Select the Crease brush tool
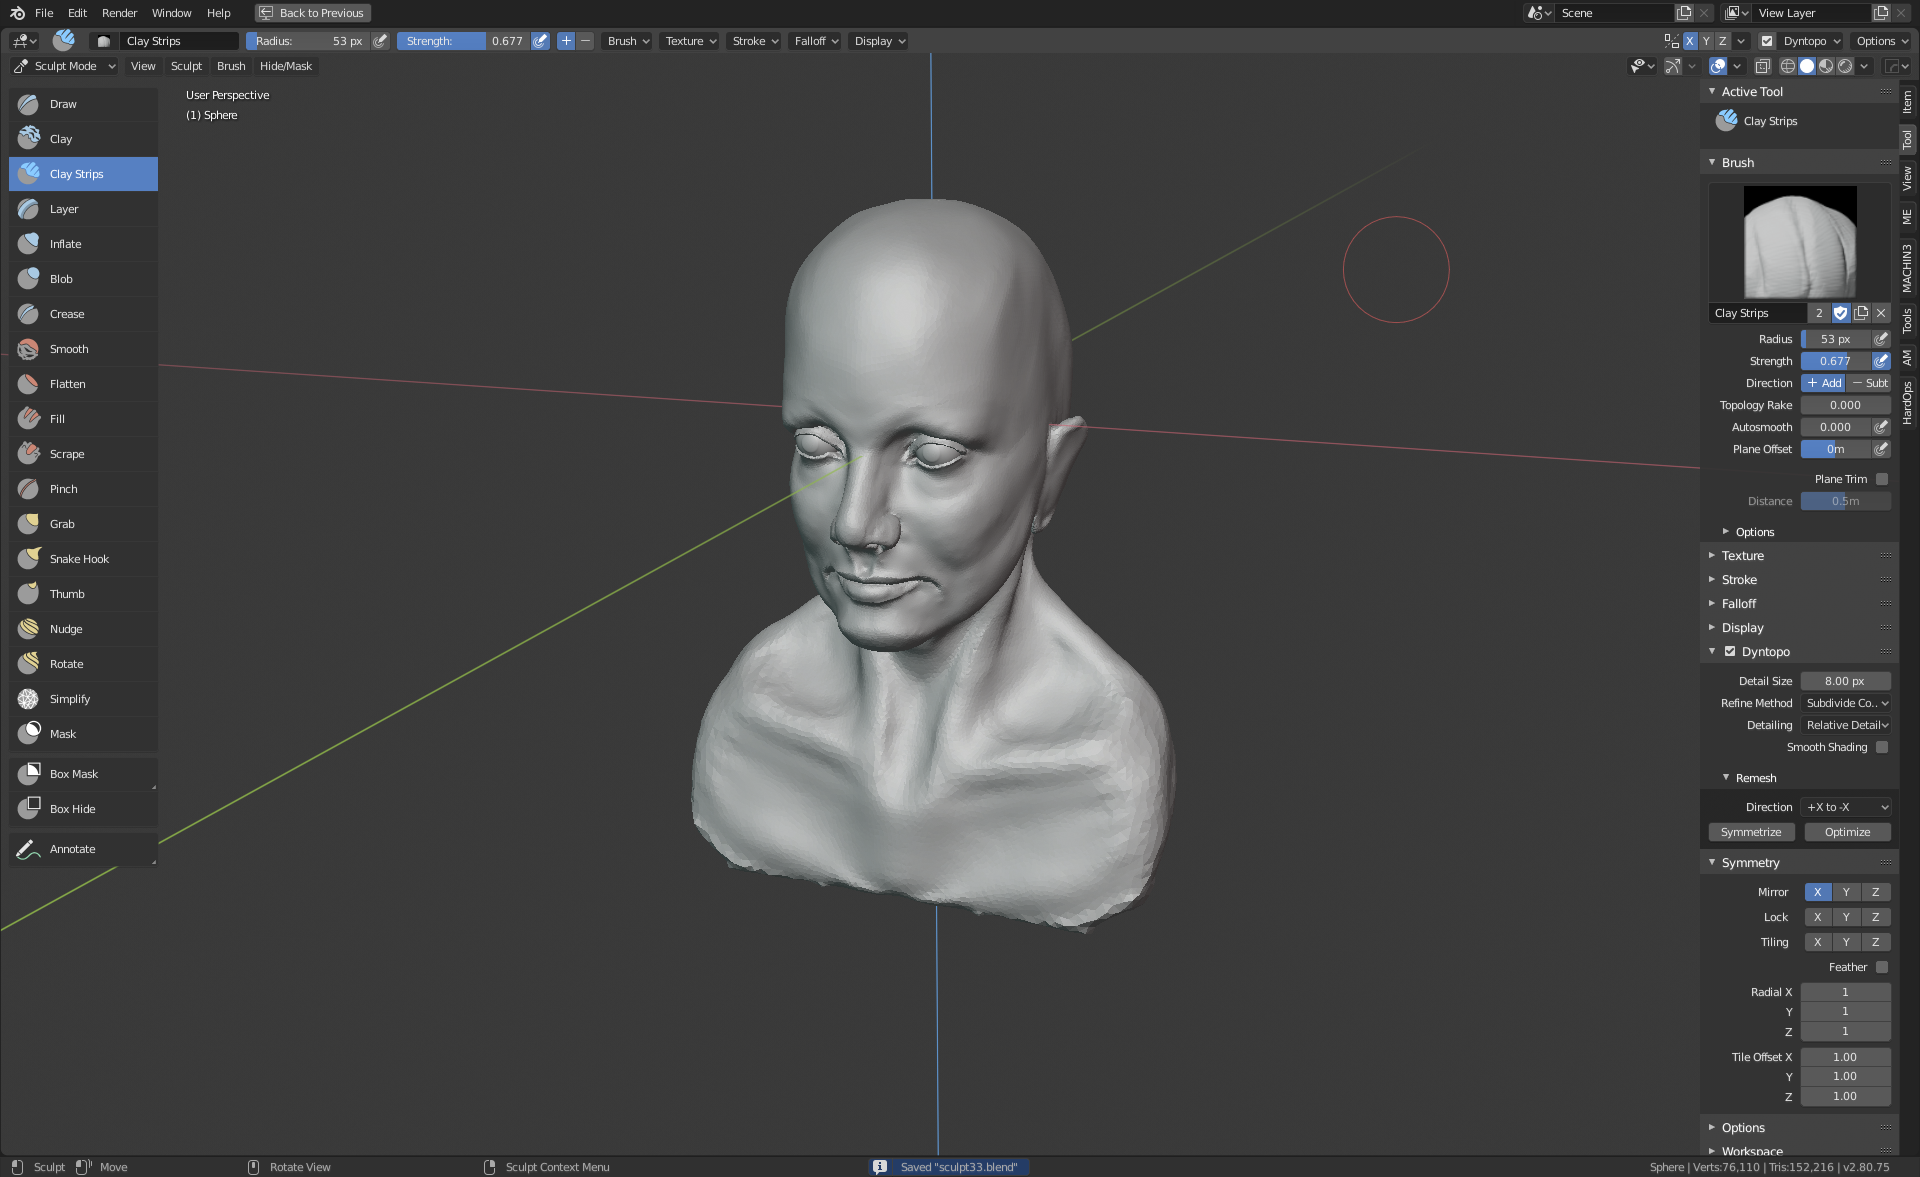This screenshot has height=1177, width=1920. 67,314
